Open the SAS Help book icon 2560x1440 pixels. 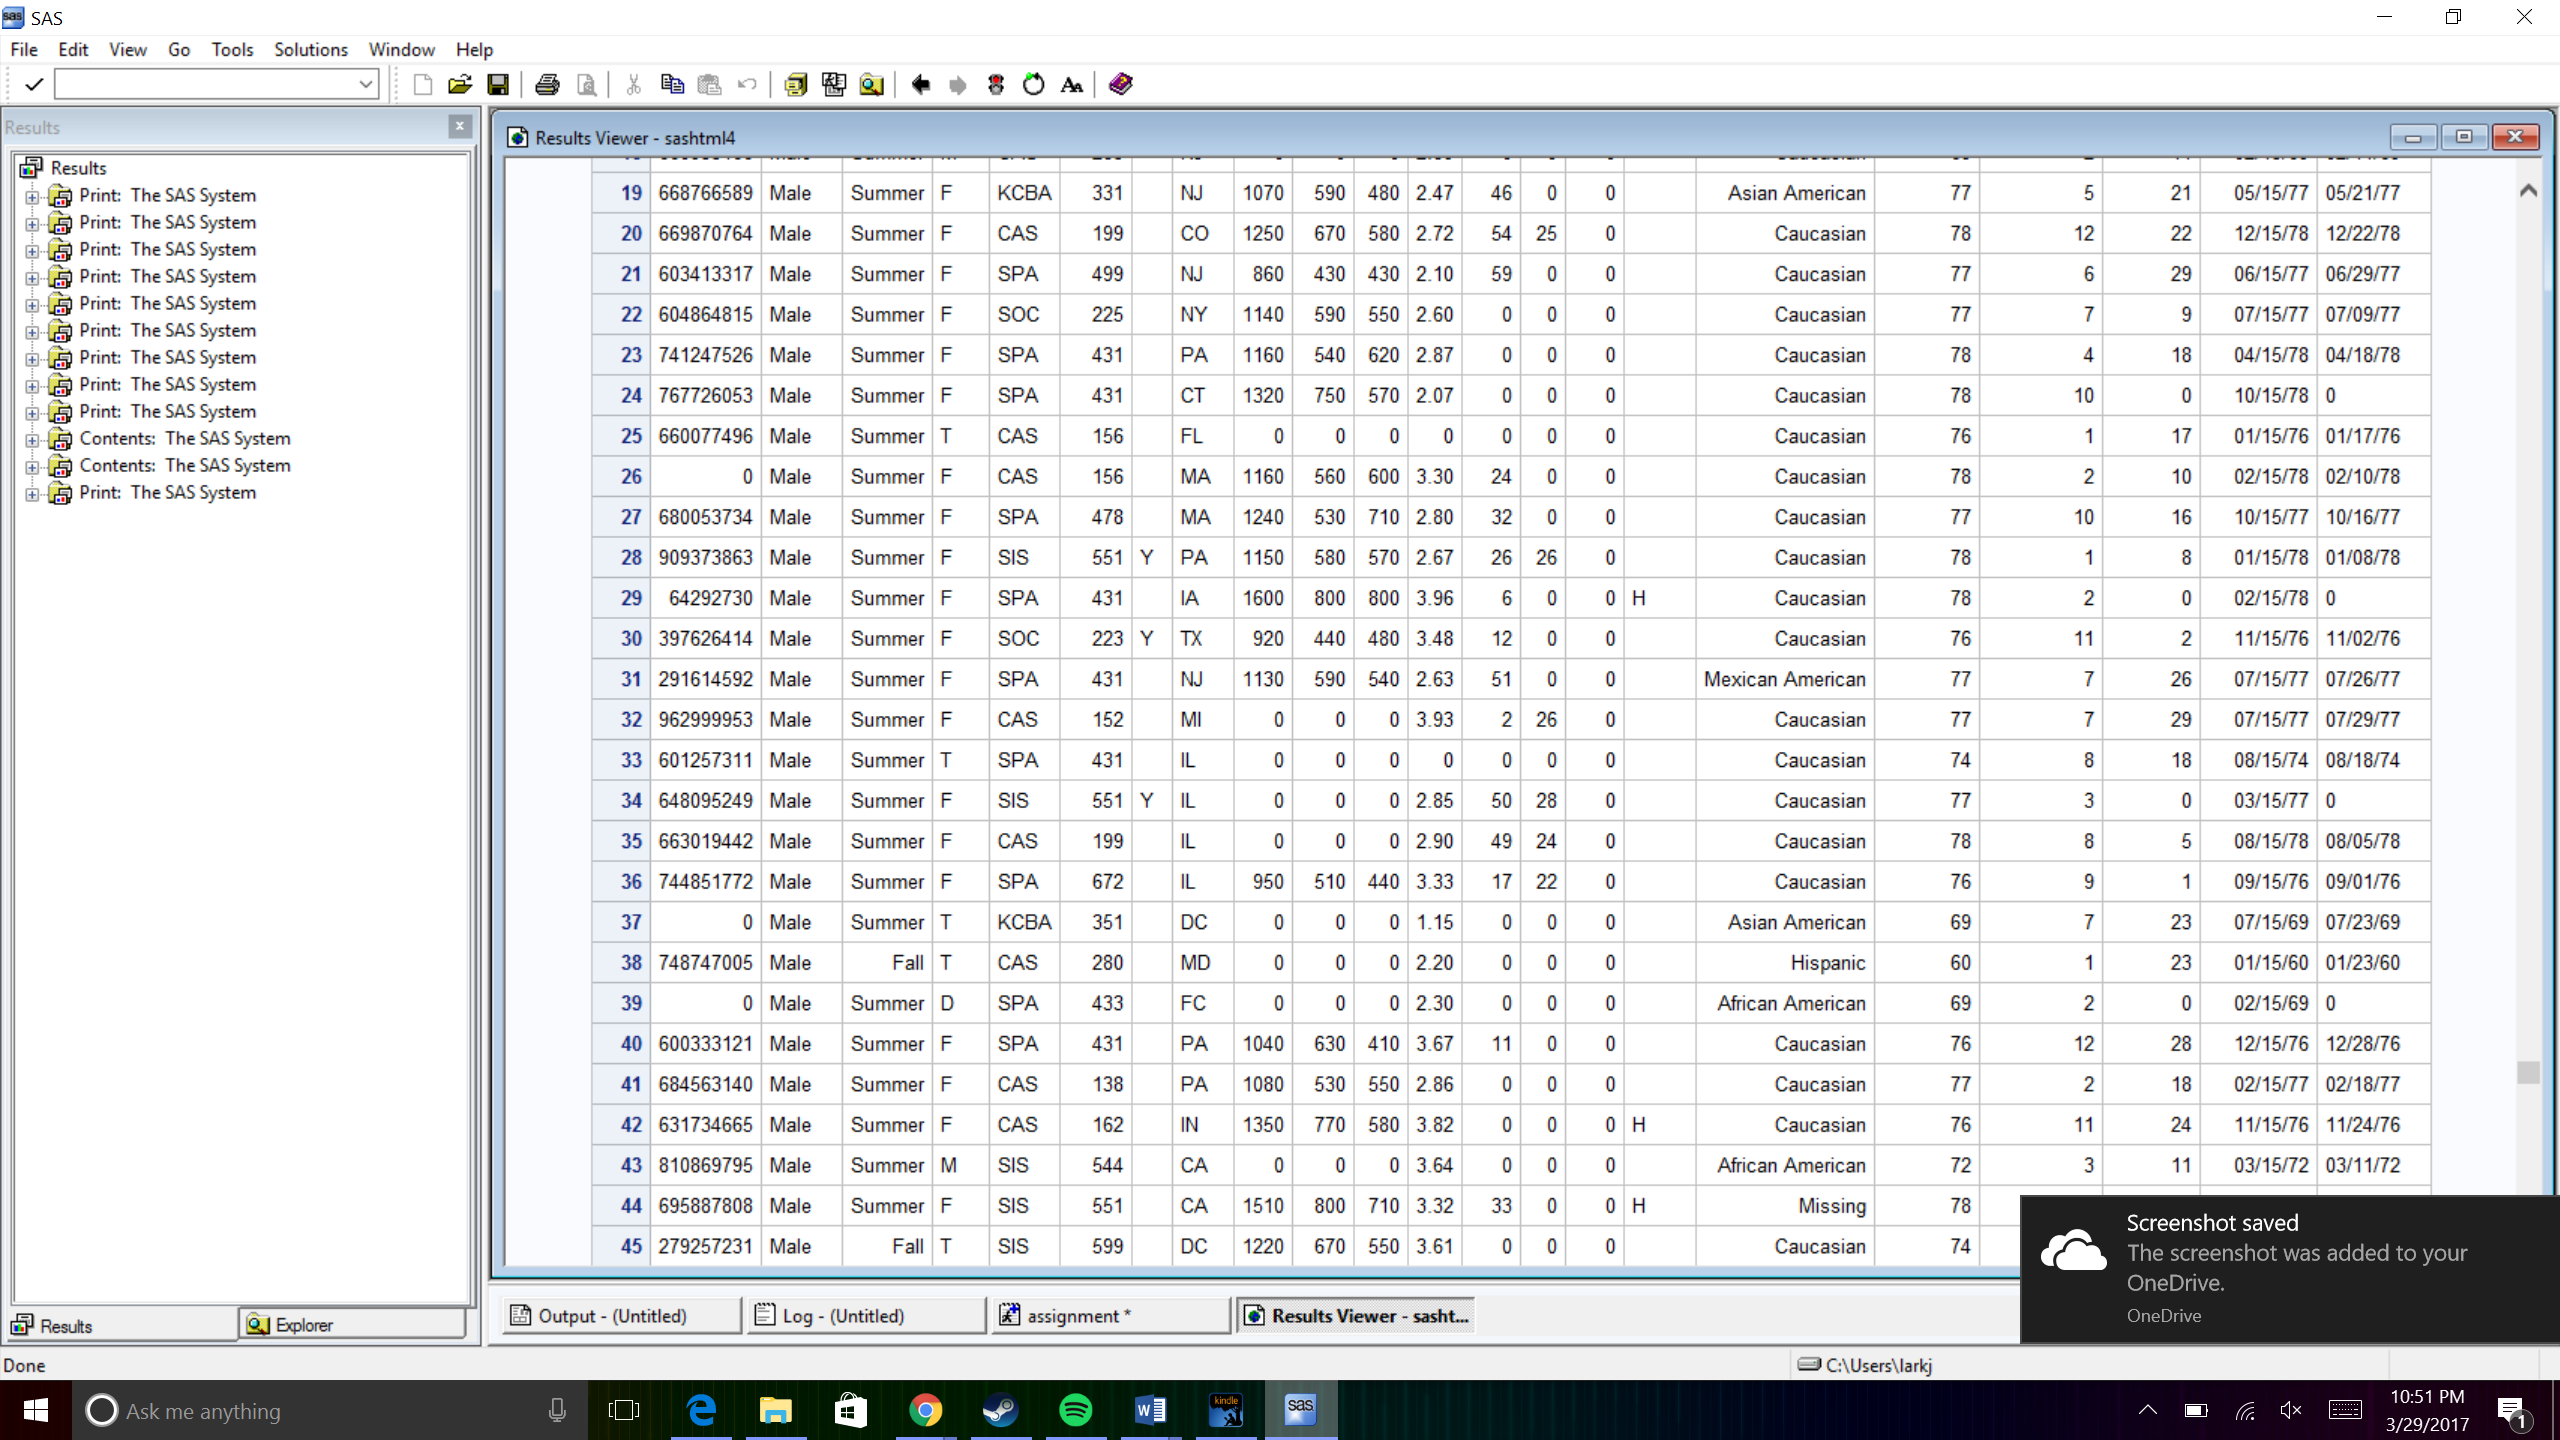coord(1121,85)
